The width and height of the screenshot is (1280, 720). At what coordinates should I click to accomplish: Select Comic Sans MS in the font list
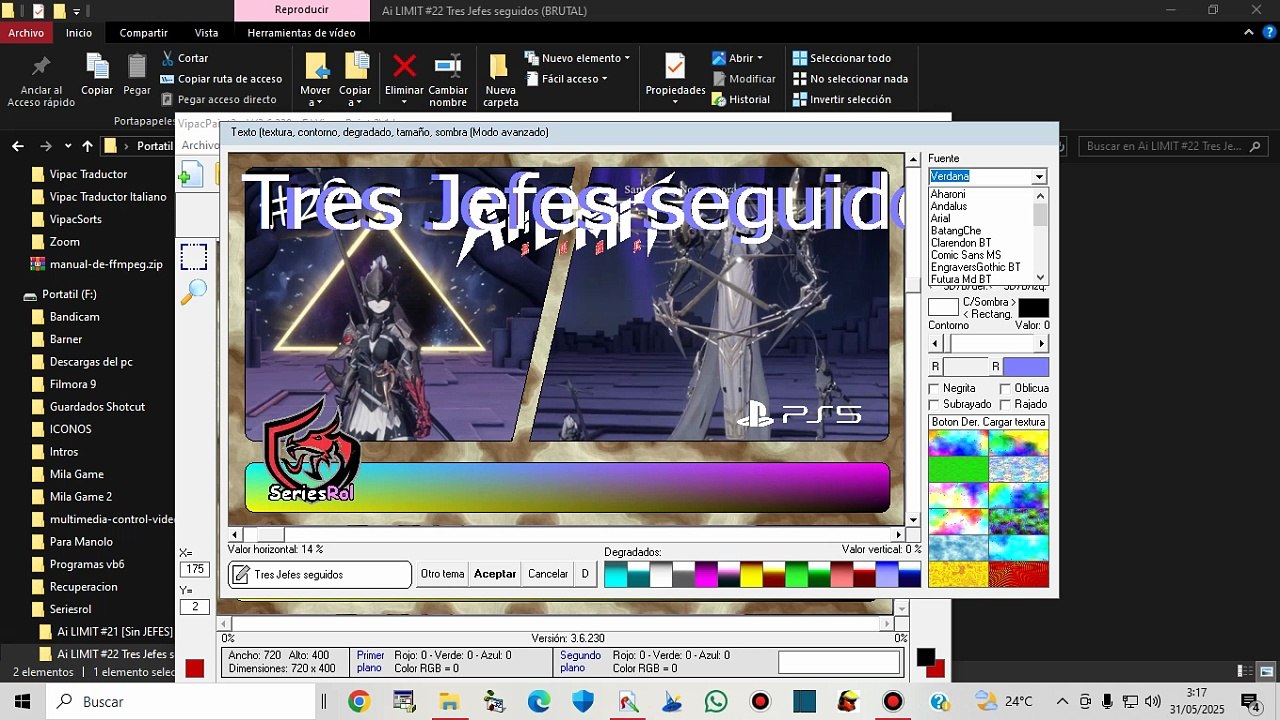click(x=966, y=255)
